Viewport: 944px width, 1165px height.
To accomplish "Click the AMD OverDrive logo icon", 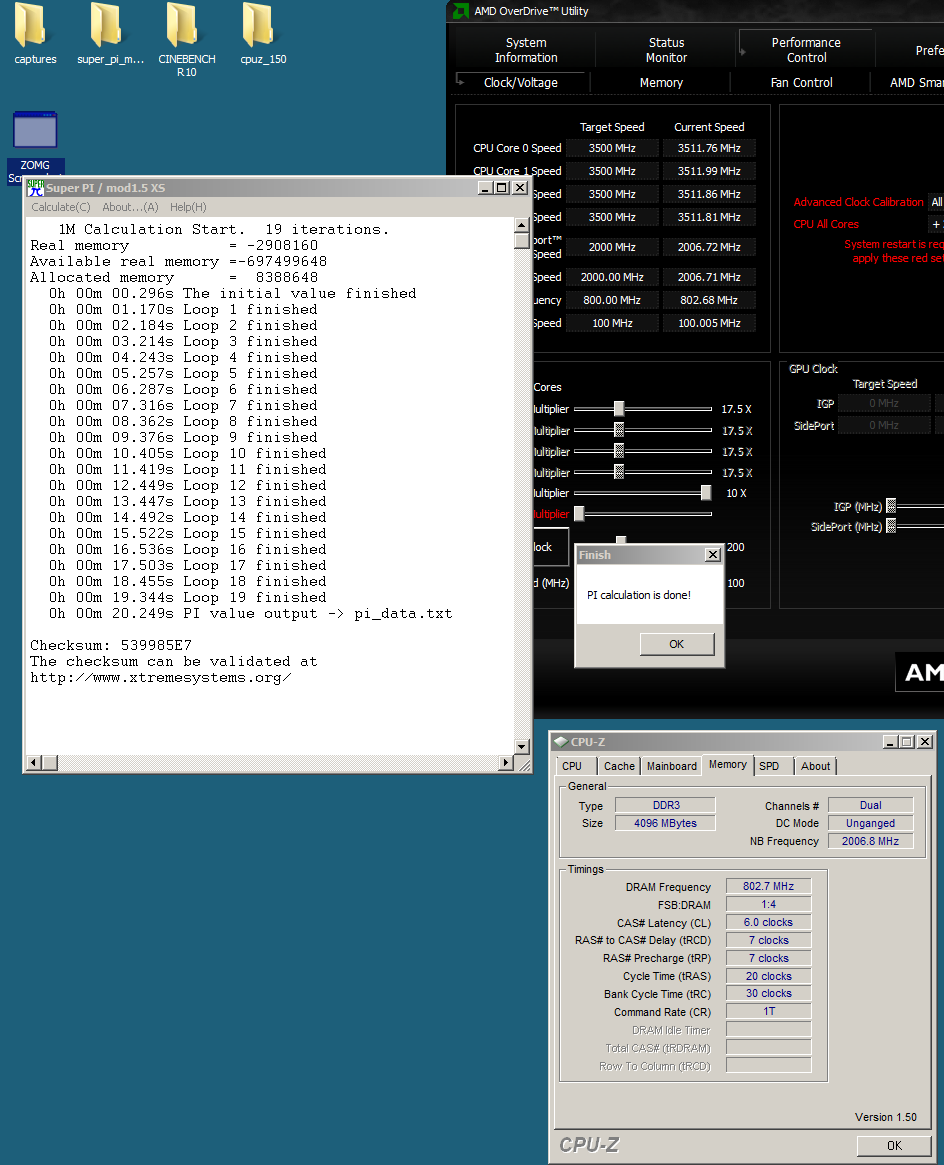I will [459, 11].
